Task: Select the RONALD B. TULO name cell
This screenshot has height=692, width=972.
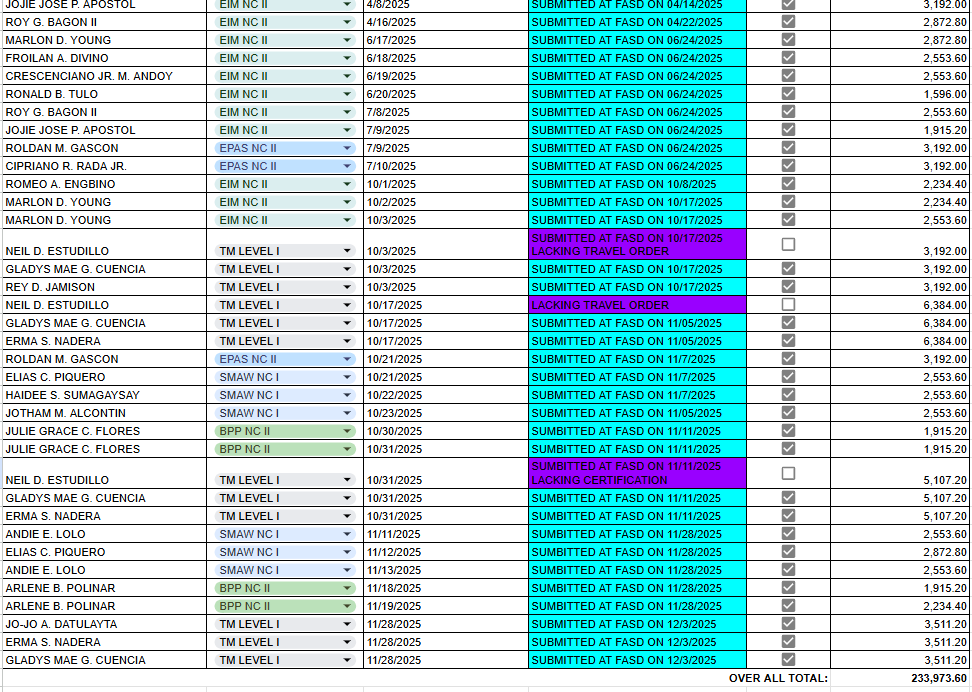Action: pos(105,94)
